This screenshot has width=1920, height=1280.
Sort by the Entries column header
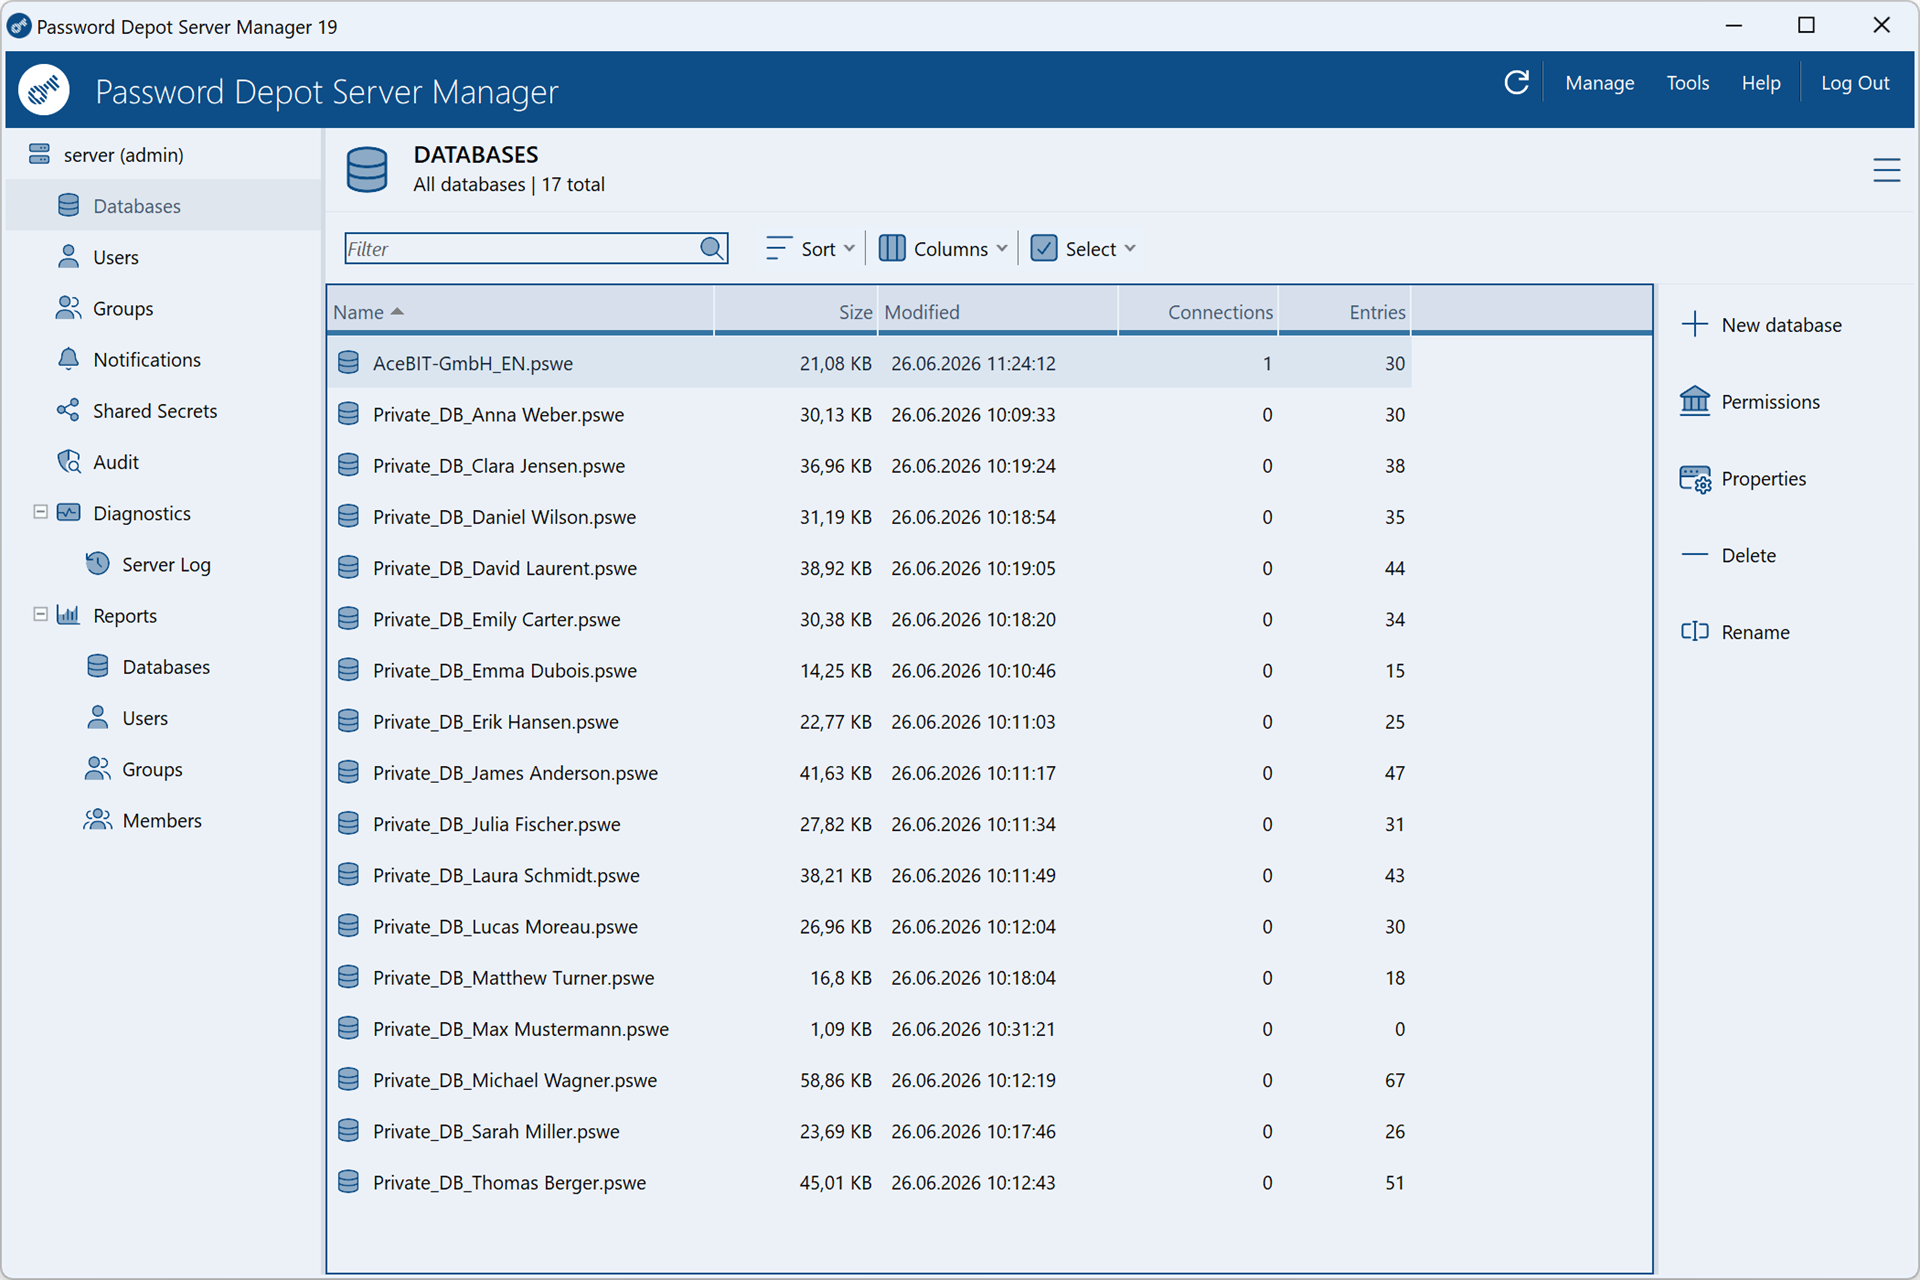(x=1345, y=312)
